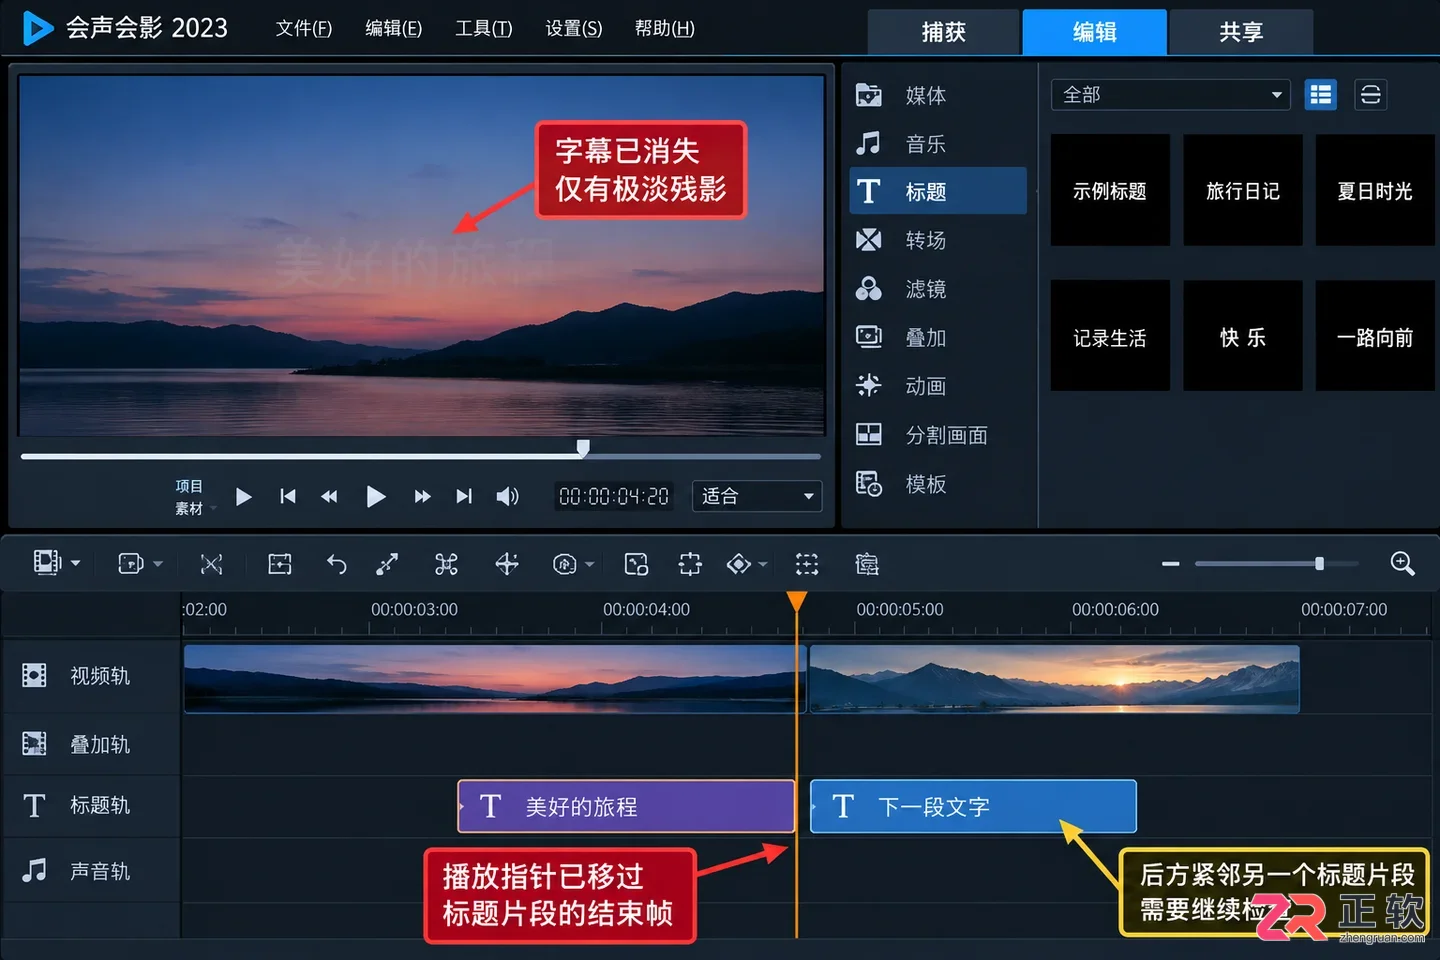
Task: Switch library to list view icon
Action: (x=1320, y=95)
